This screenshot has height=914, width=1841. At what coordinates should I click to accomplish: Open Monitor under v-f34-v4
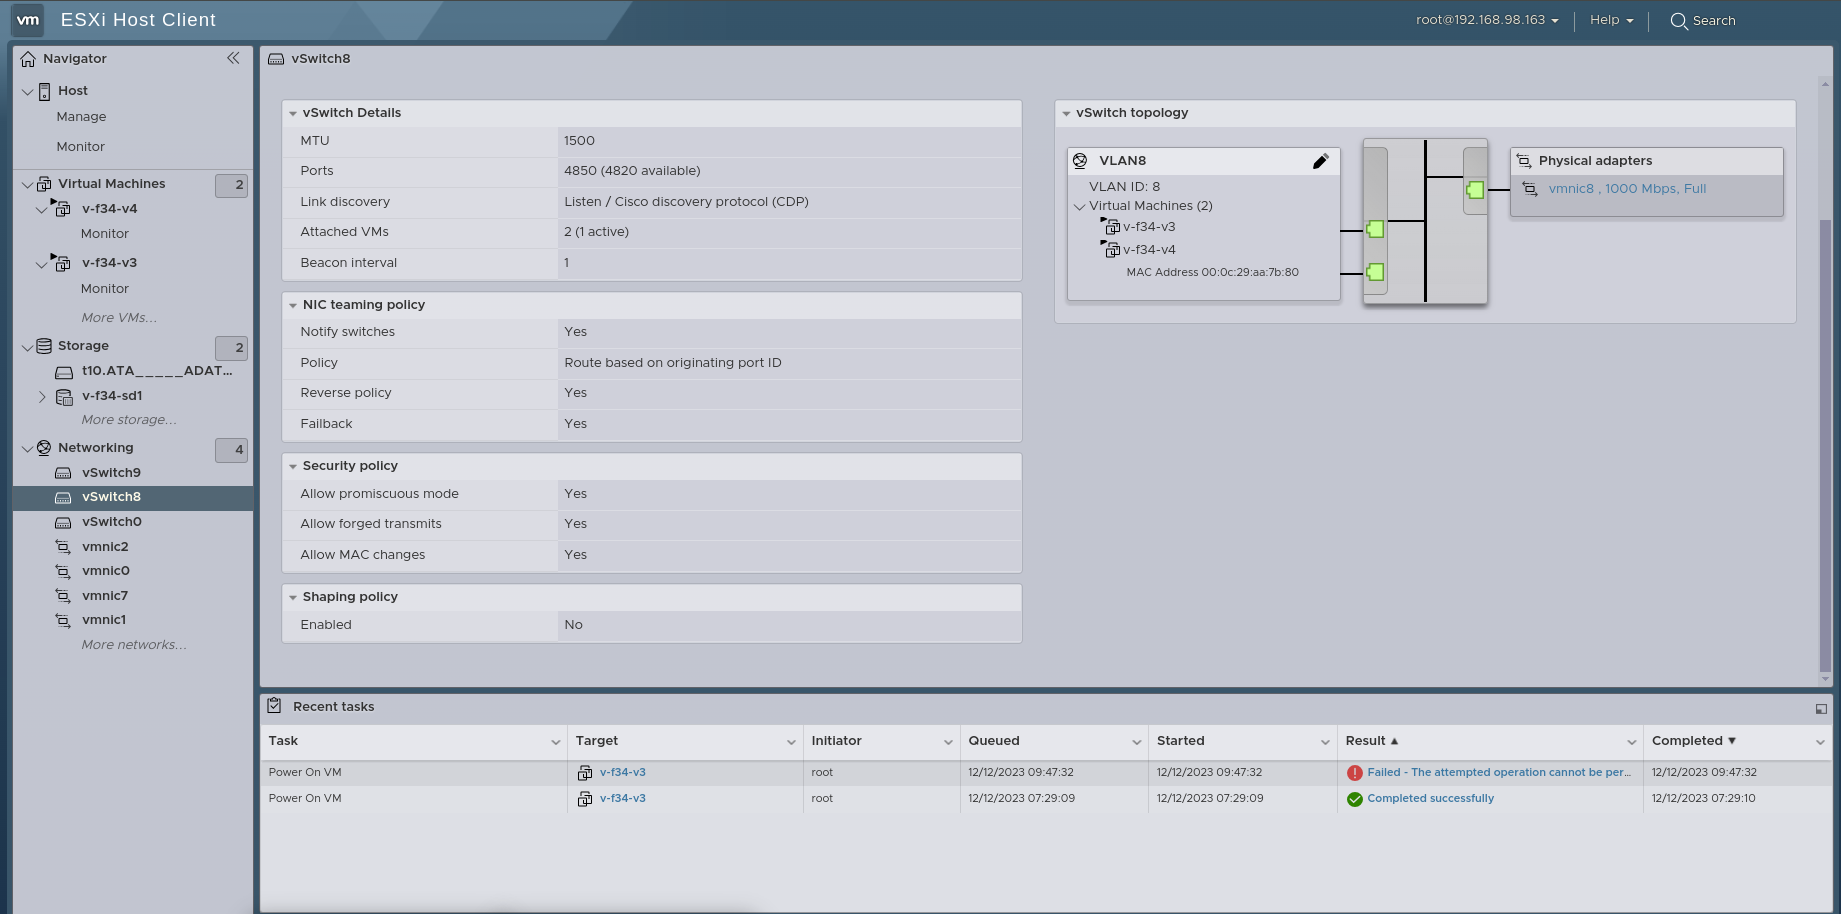click(x=104, y=234)
